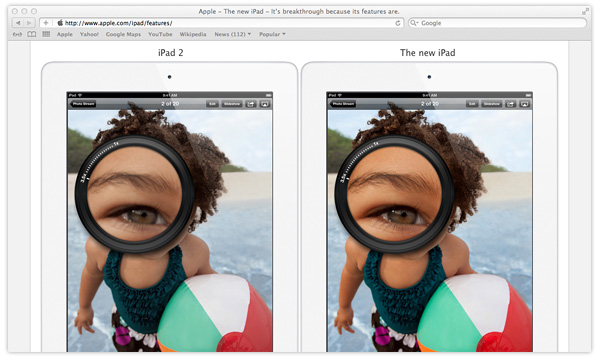
Task: Open the Apple bookmark in the bookmarks bar
Action: [x=65, y=34]
